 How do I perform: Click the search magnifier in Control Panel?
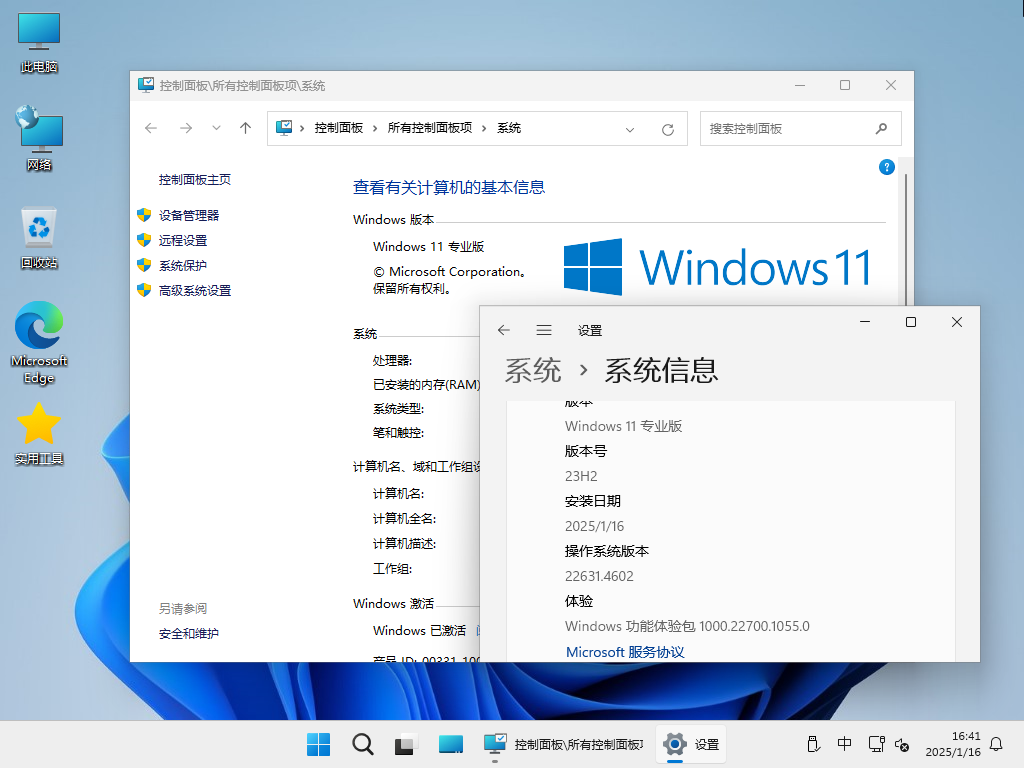881,129
